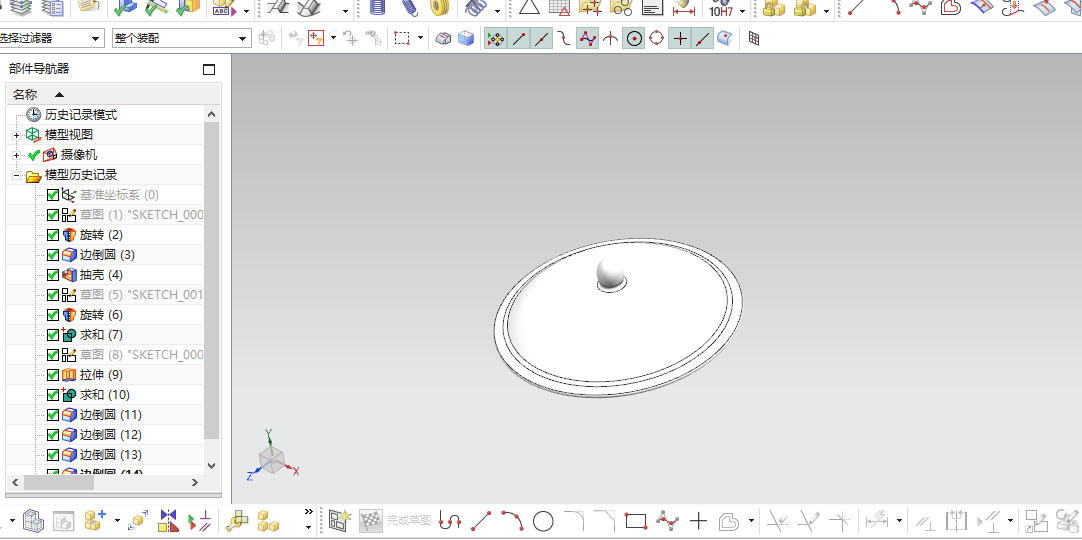The height and width of the screenshot is (540, 1082).
Task: Select the 边倒圆 (13) tree item
Action: [x=110, y=455]
